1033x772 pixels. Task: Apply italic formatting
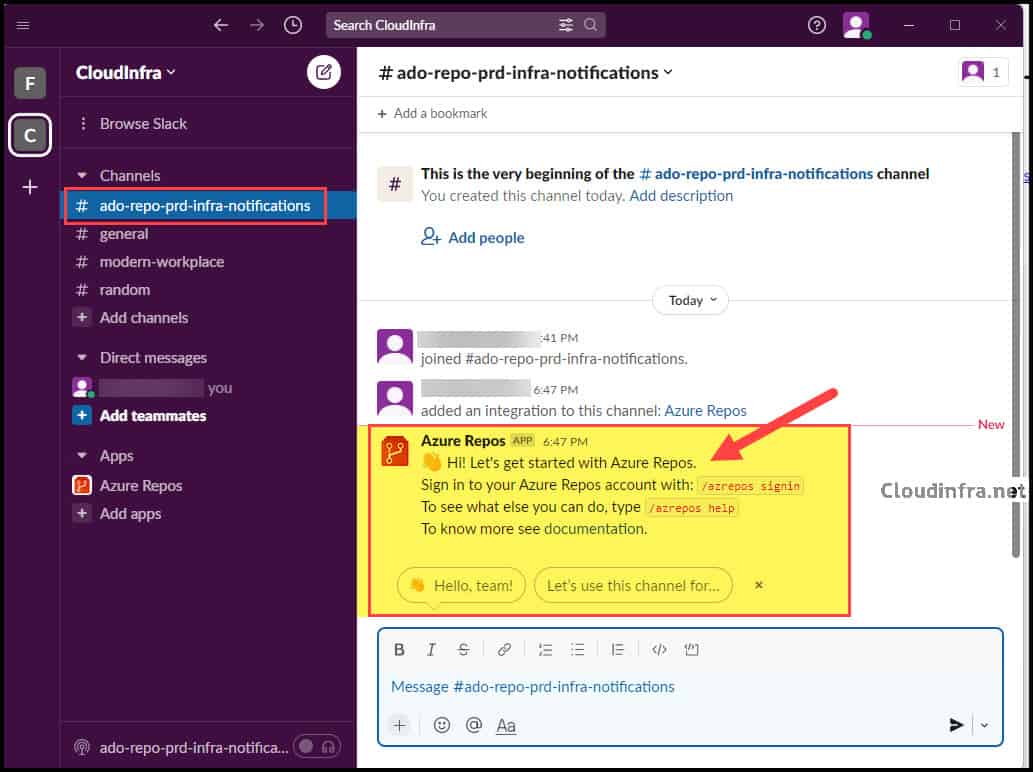click(431, 649)
